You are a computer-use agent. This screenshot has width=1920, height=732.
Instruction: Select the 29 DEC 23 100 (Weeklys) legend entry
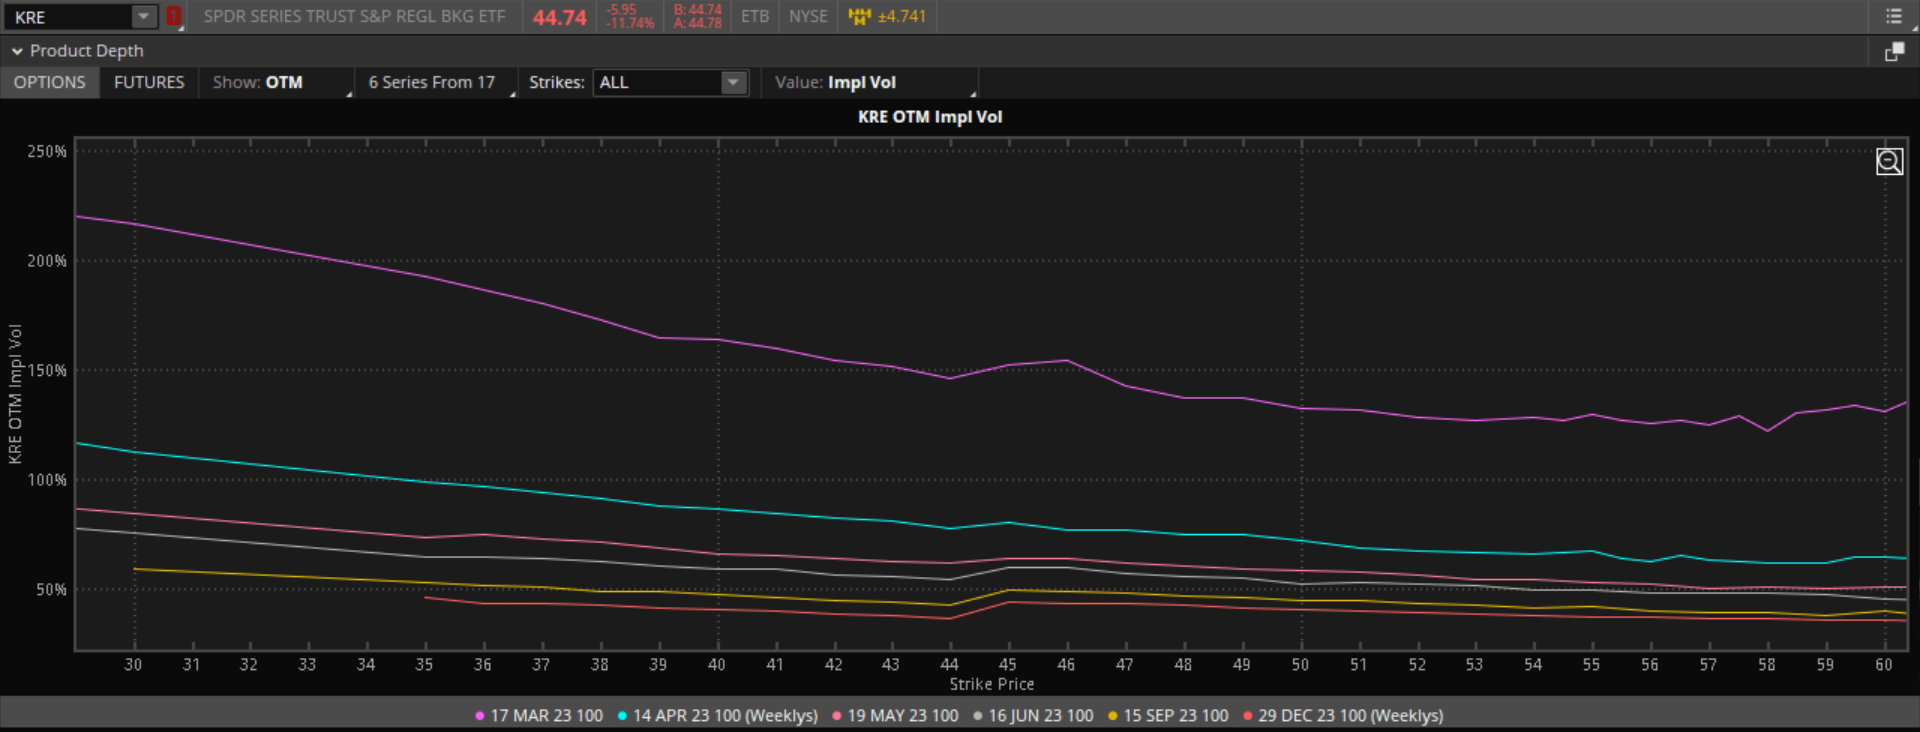[x=1343, y=716]
